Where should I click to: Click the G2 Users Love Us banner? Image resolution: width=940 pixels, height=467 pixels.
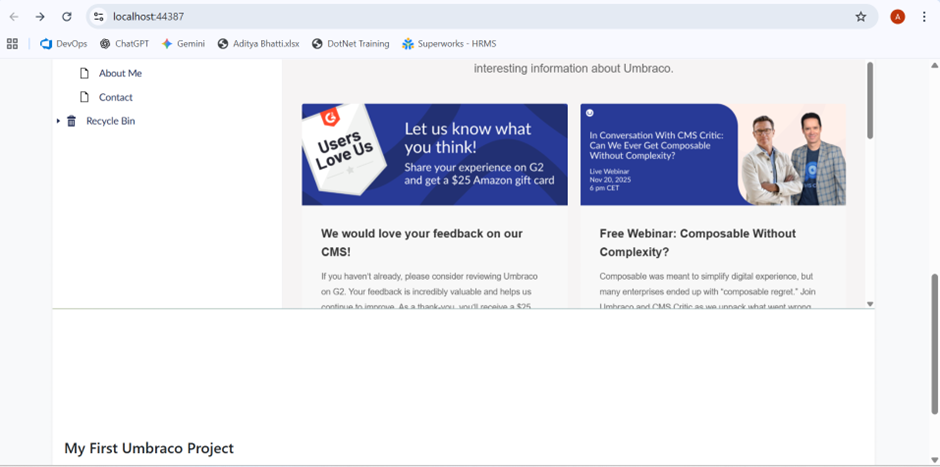(434, 154)
